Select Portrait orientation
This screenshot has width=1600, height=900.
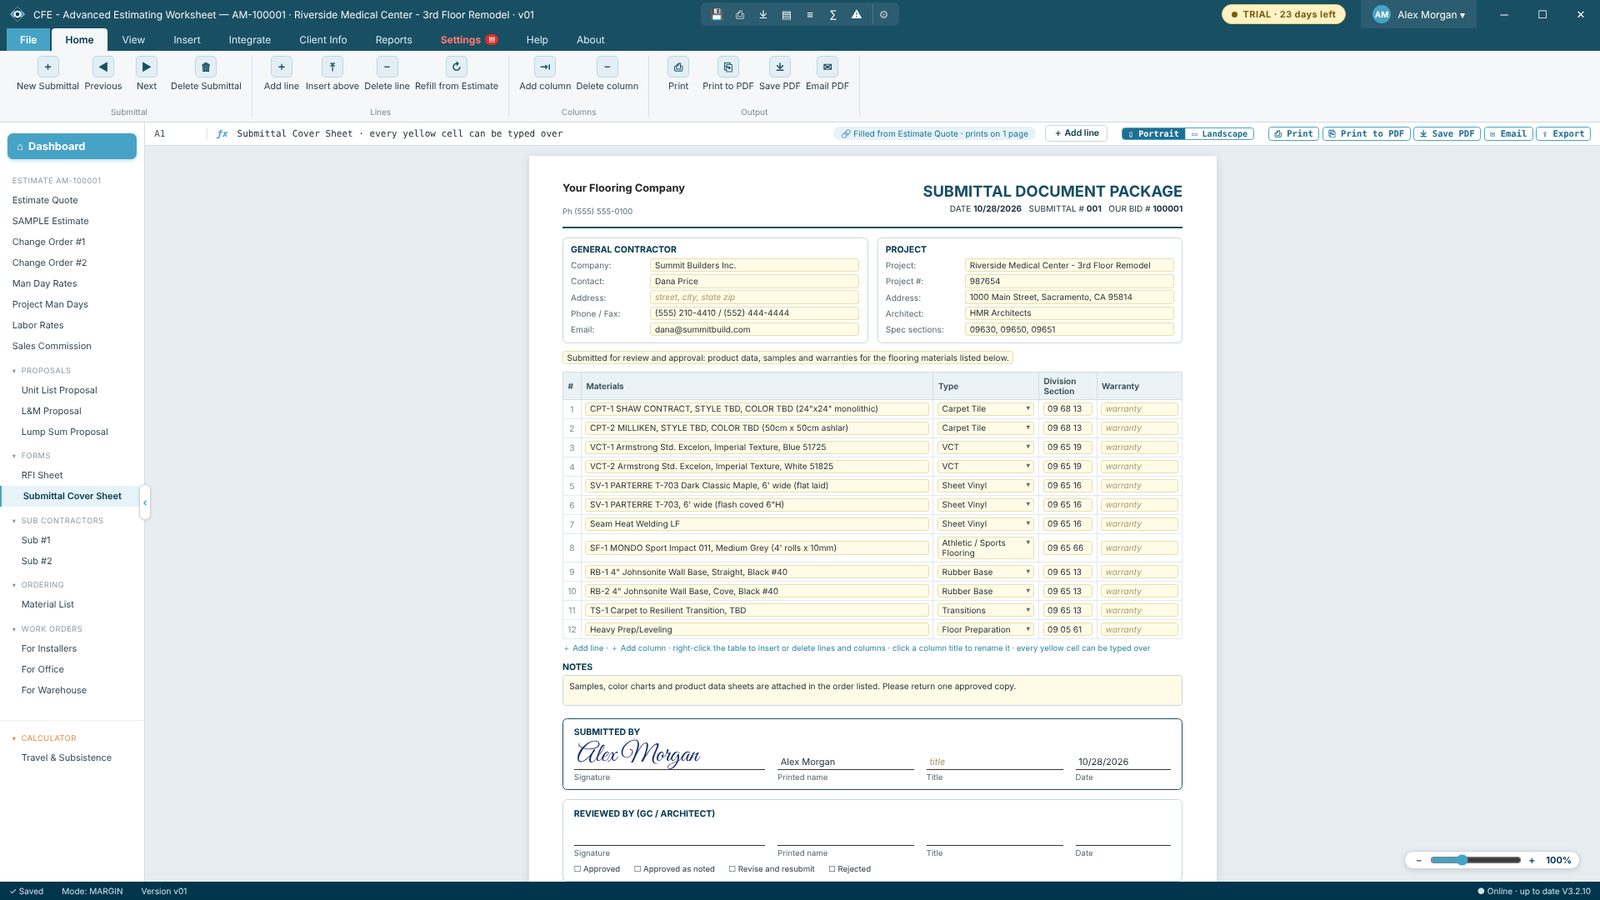click(1154, 134)
